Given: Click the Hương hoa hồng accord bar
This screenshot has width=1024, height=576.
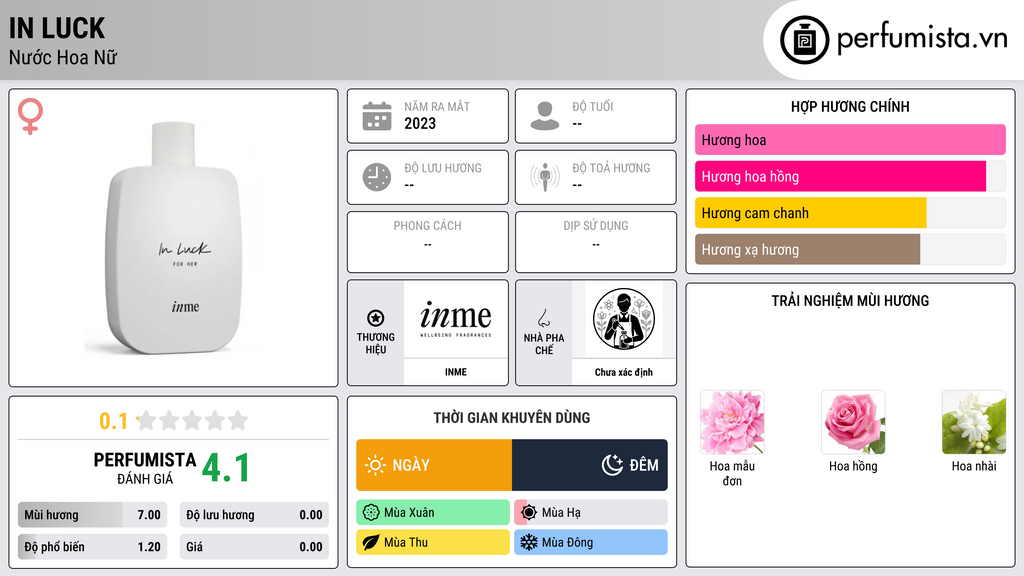Looking at the screenshot, I should [x=850, y=176].
